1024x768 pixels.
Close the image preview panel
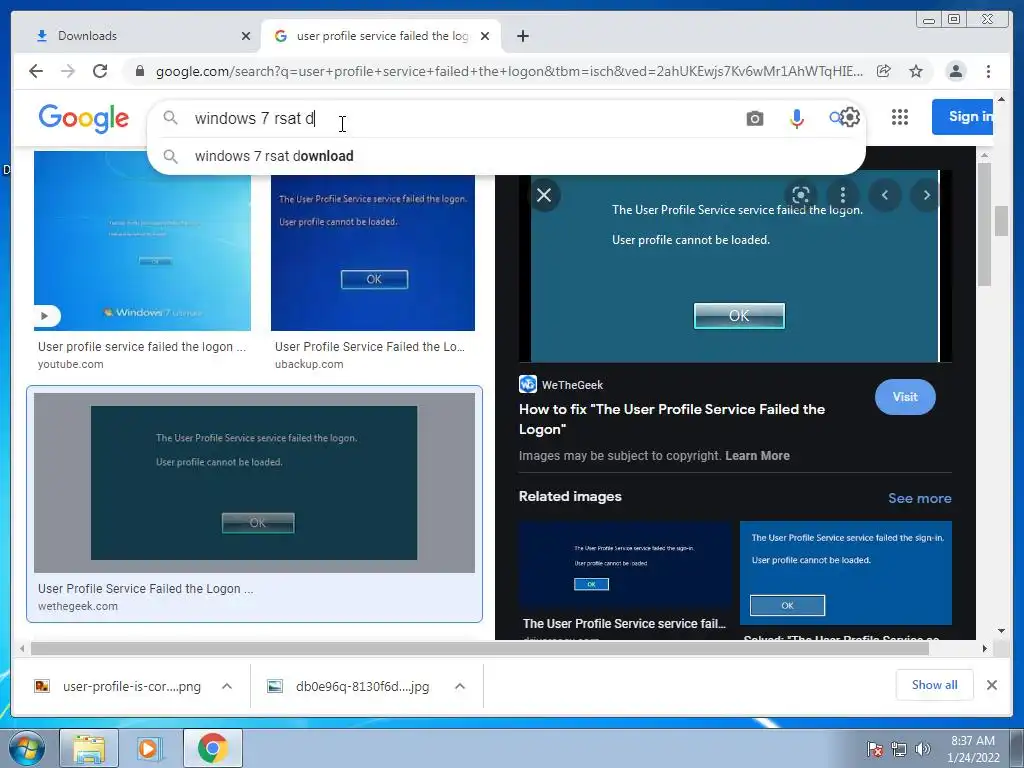544,195
